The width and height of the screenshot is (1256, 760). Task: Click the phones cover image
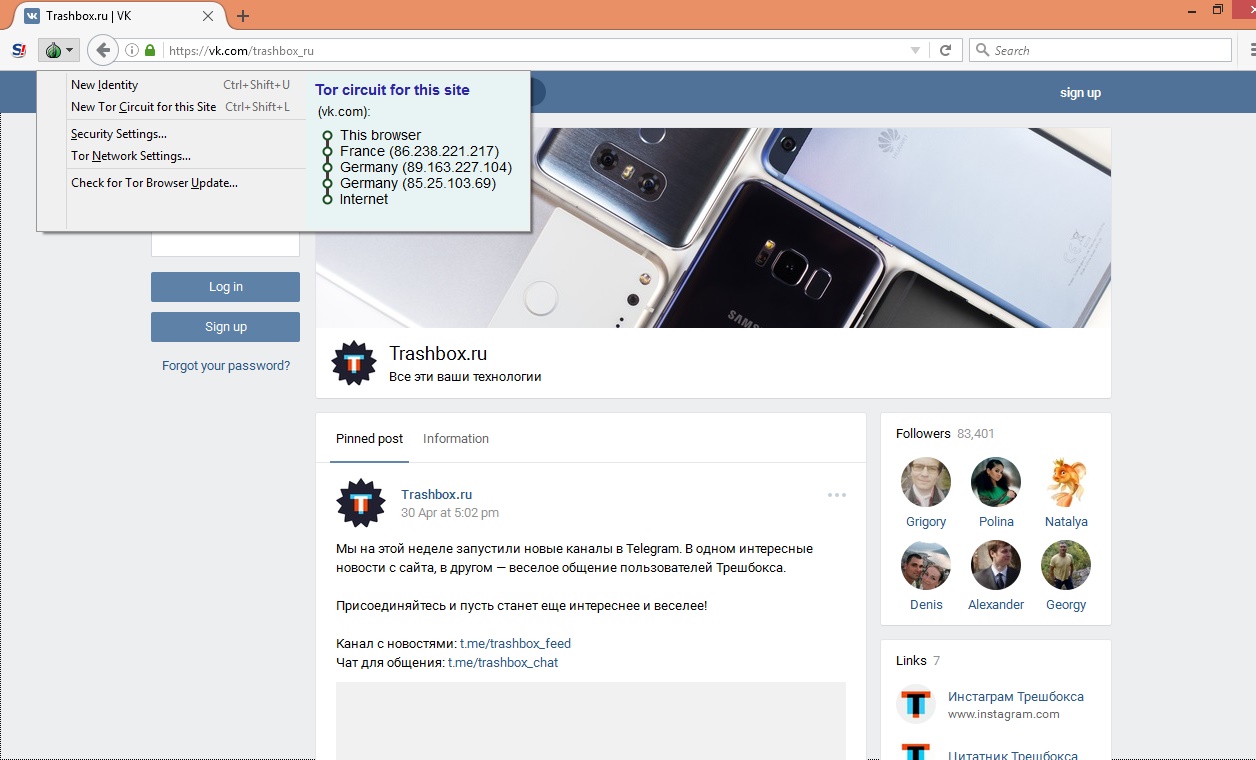713,228
